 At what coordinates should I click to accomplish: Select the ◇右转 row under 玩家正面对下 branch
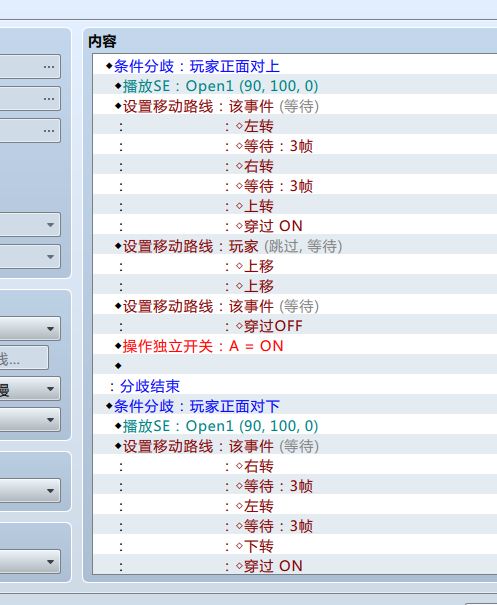click(x=295, y=466)
